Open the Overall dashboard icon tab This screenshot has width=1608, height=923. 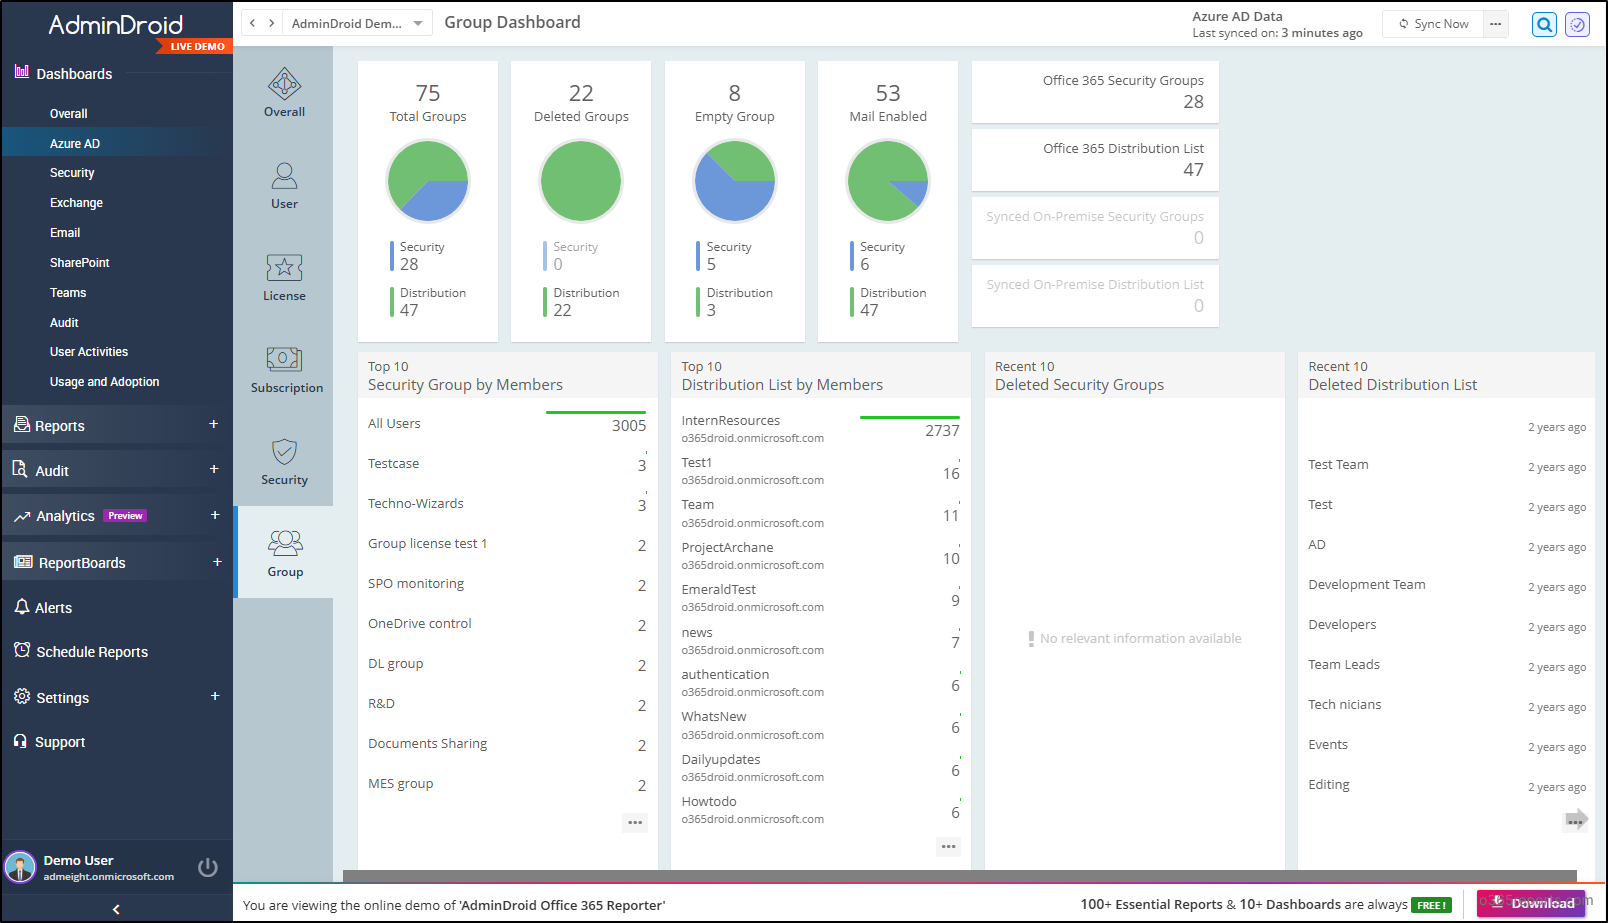point(284,92)
